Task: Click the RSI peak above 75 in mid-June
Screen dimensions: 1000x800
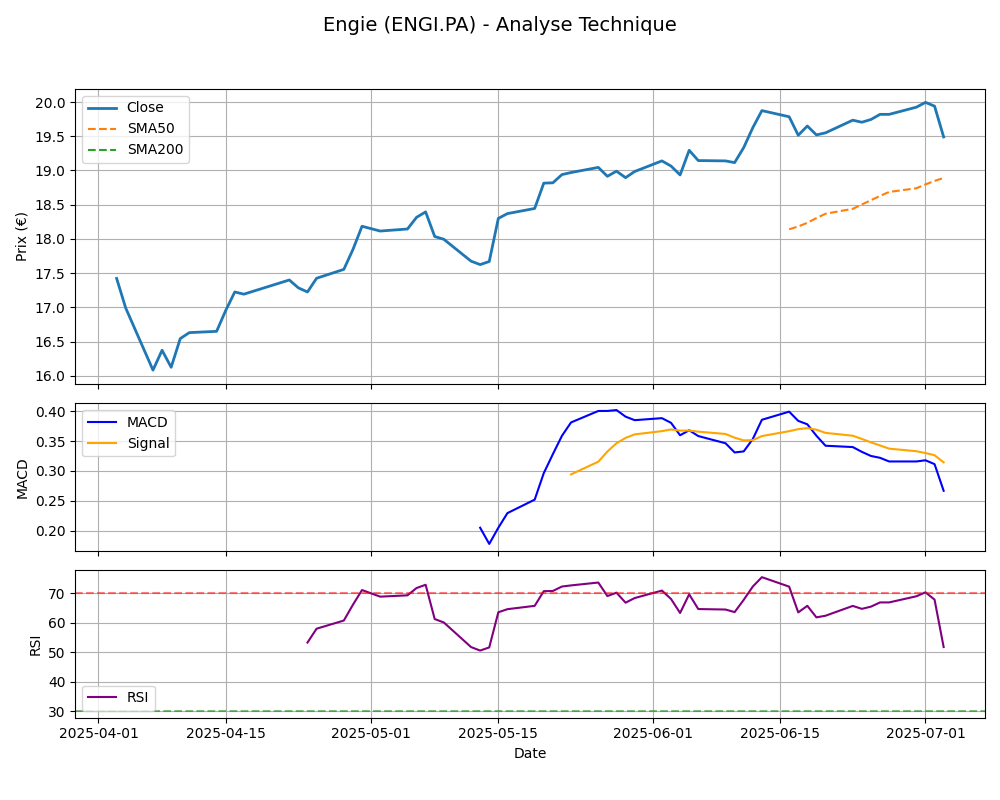Action: pos(762,577)
